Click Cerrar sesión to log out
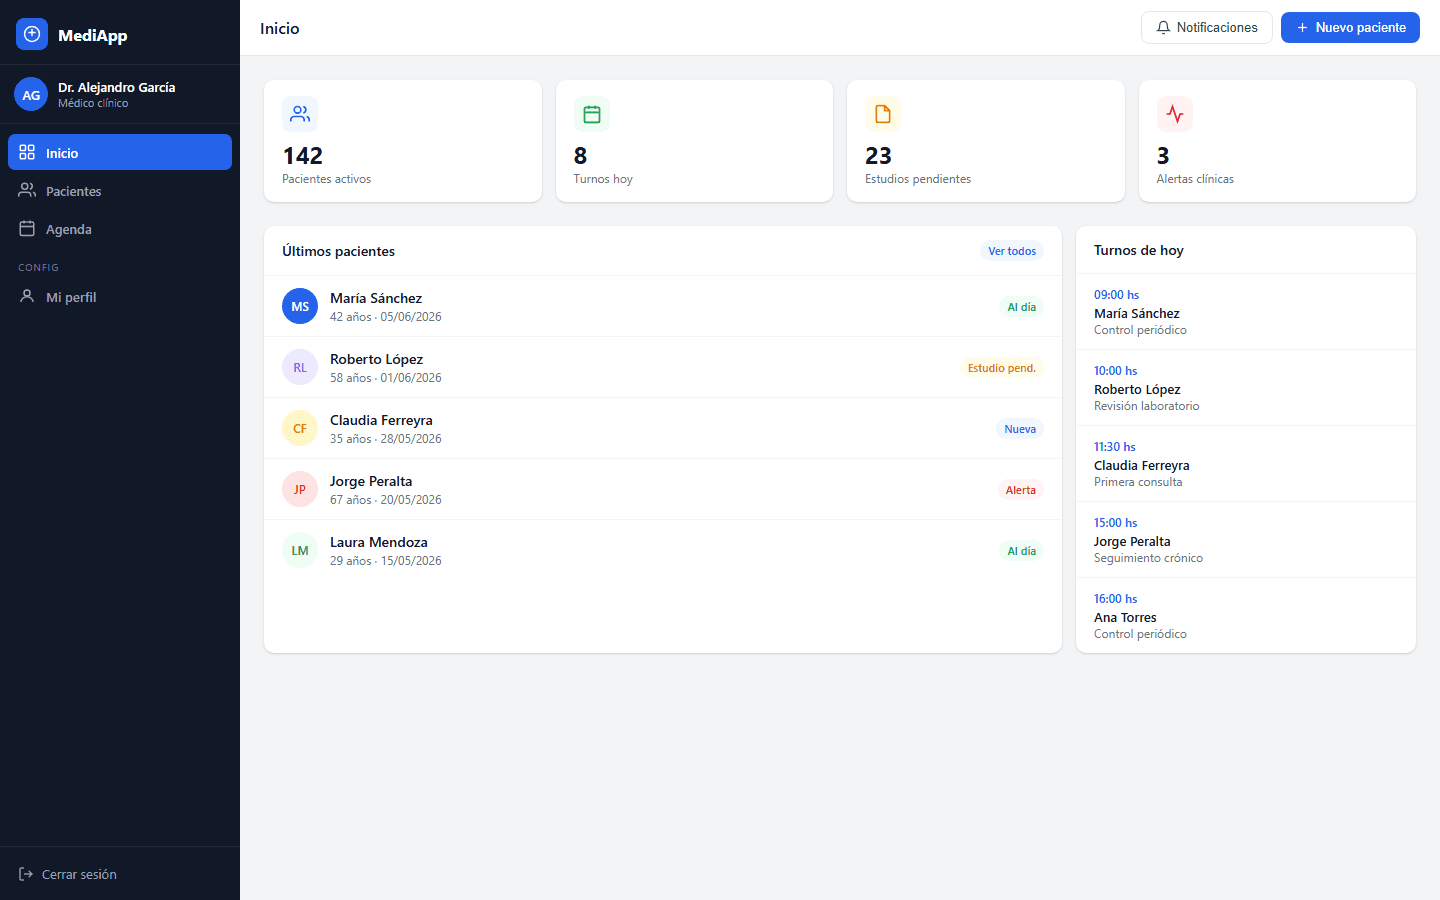 pos(68,874)
